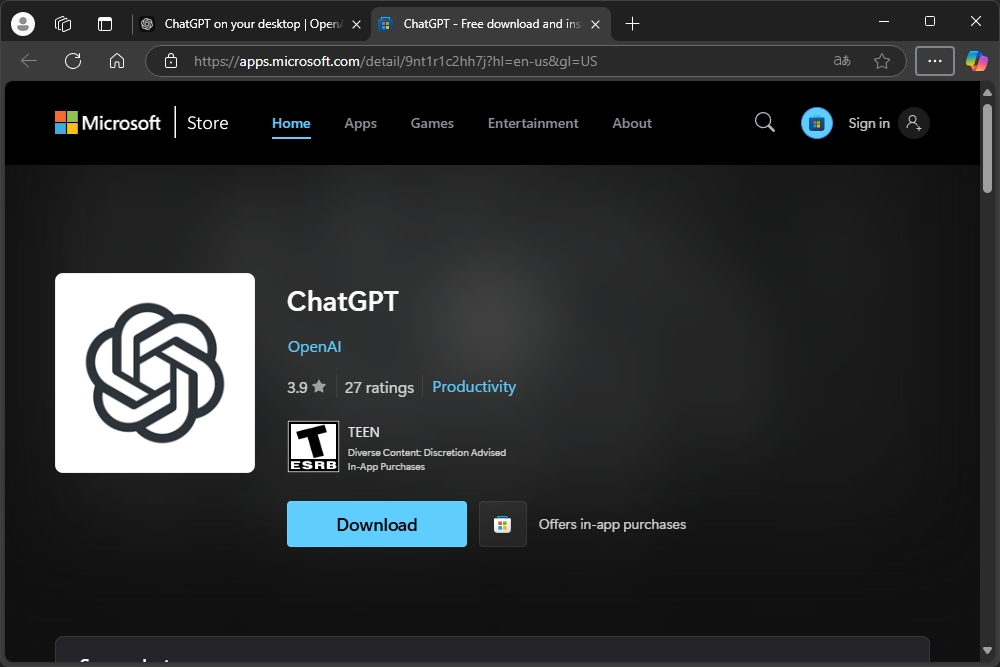Toggle the vertical tabs icon
This screenshot has width=1000, height=667.
(105, 24)
